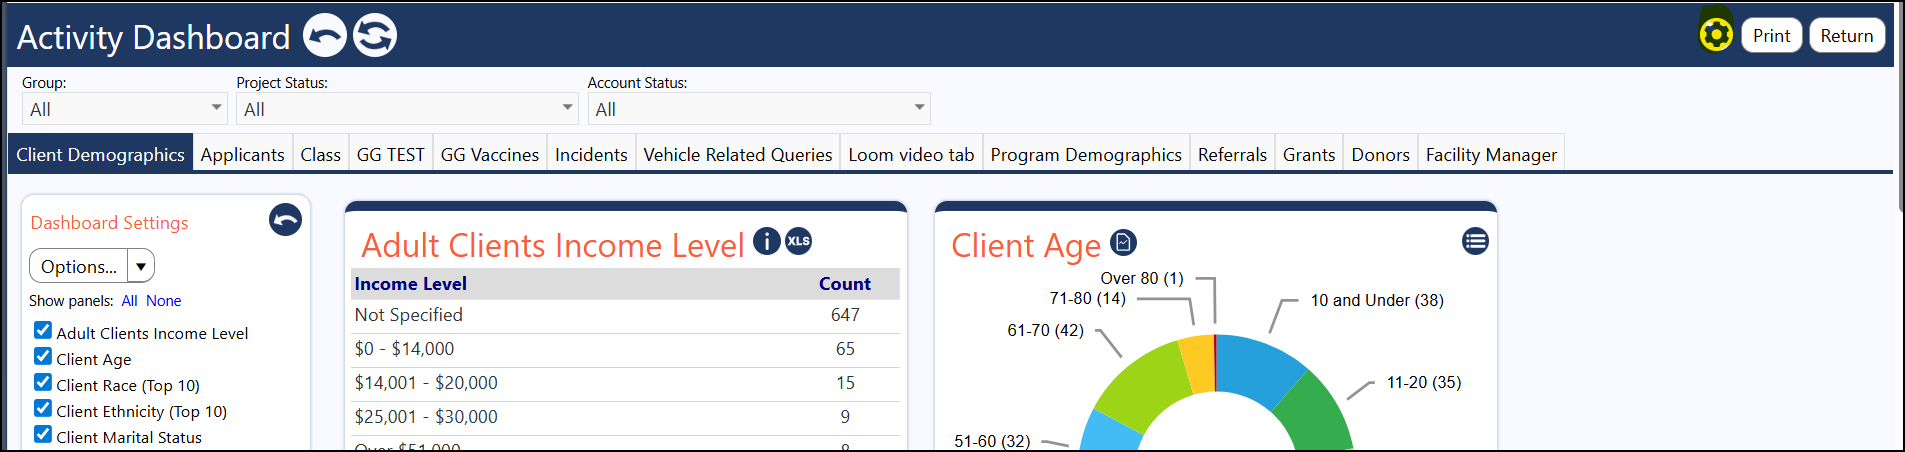The width and height of the screenshot is (1905, 452).
Task: Switch to the Program Demographics tab
Action: coord(1086,154)
